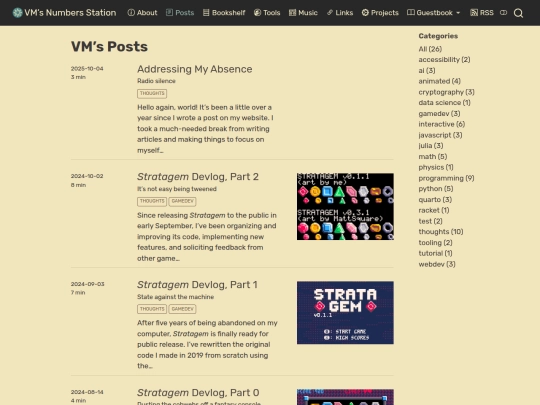The image size is (540, 405).
Task: Click the GAMEDEV tag under Devlog Part 1
Action: (x=182, y=309)
